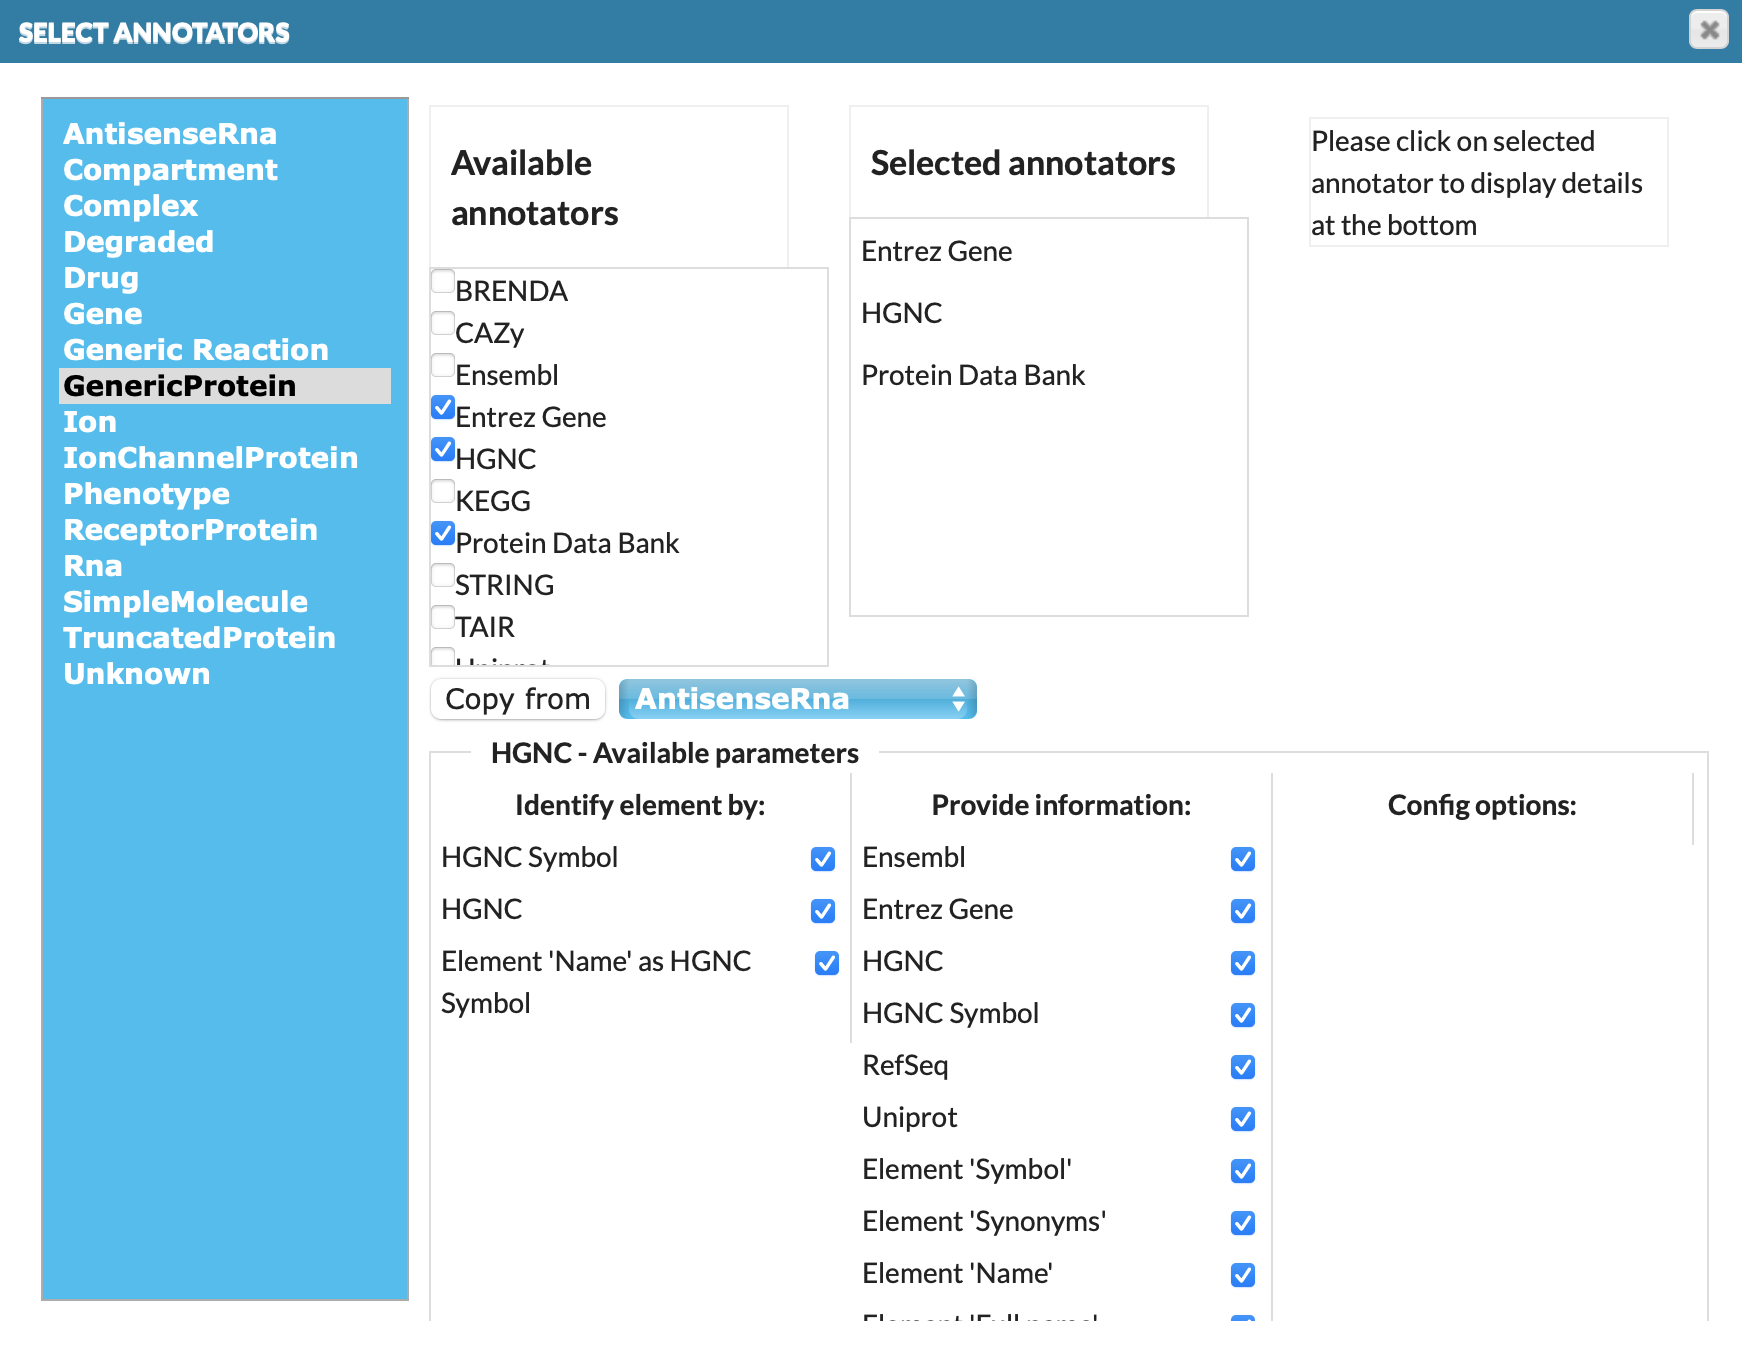
Task: Open the AntisenseRna copy-from dropdown
Action: pyautogui.click(x=797, y=699)
